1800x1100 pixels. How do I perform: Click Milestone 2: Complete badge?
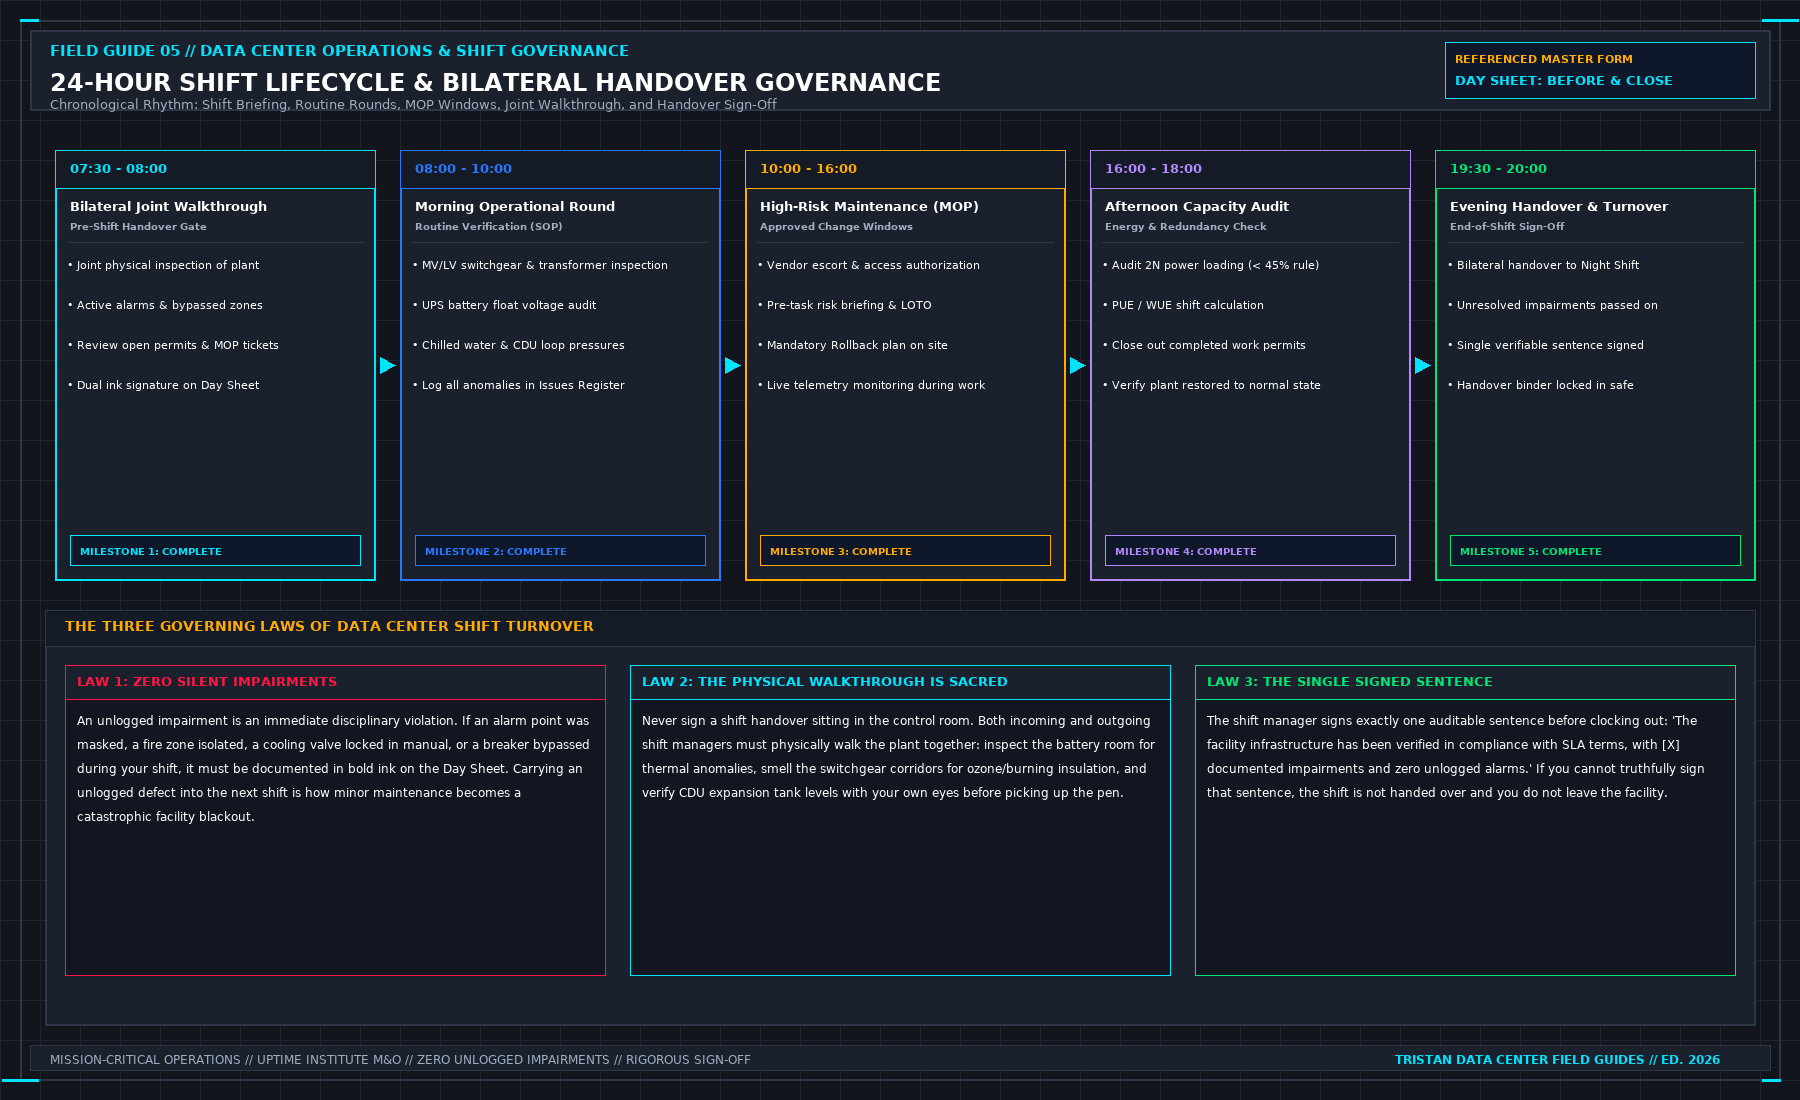click(560, 551)
